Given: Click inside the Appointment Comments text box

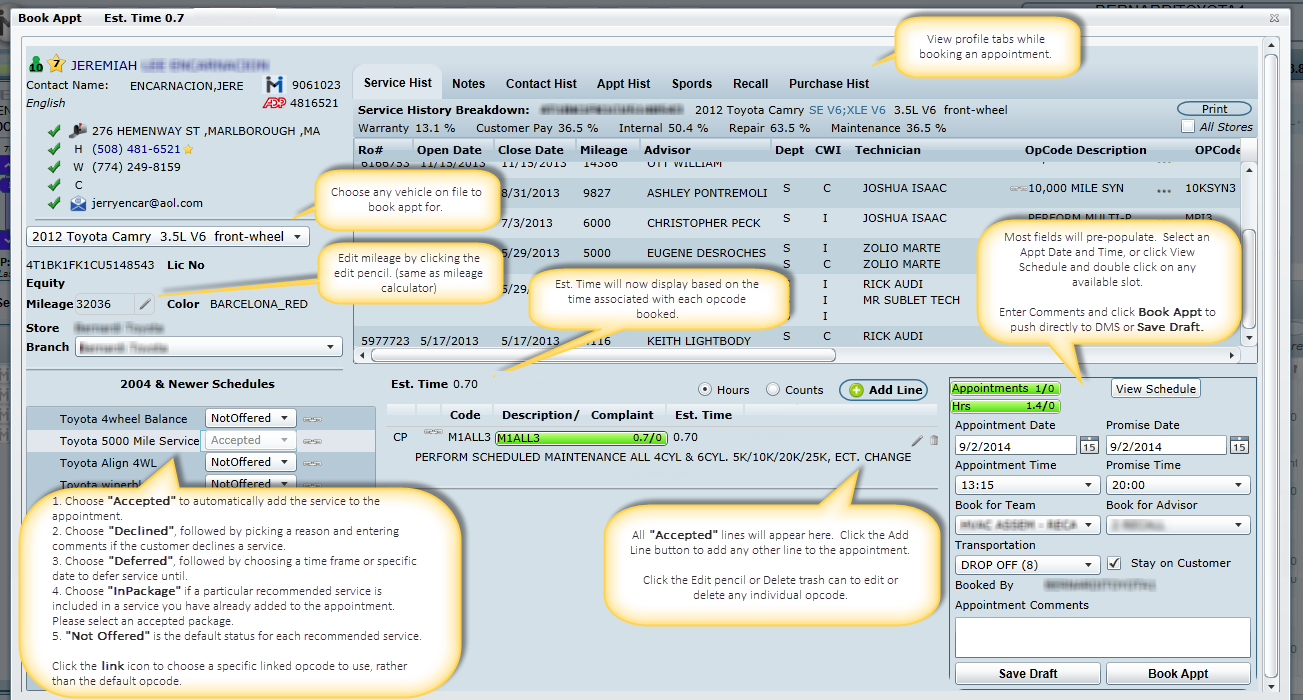Looking at the screenshot, I should click(1102, 637).
